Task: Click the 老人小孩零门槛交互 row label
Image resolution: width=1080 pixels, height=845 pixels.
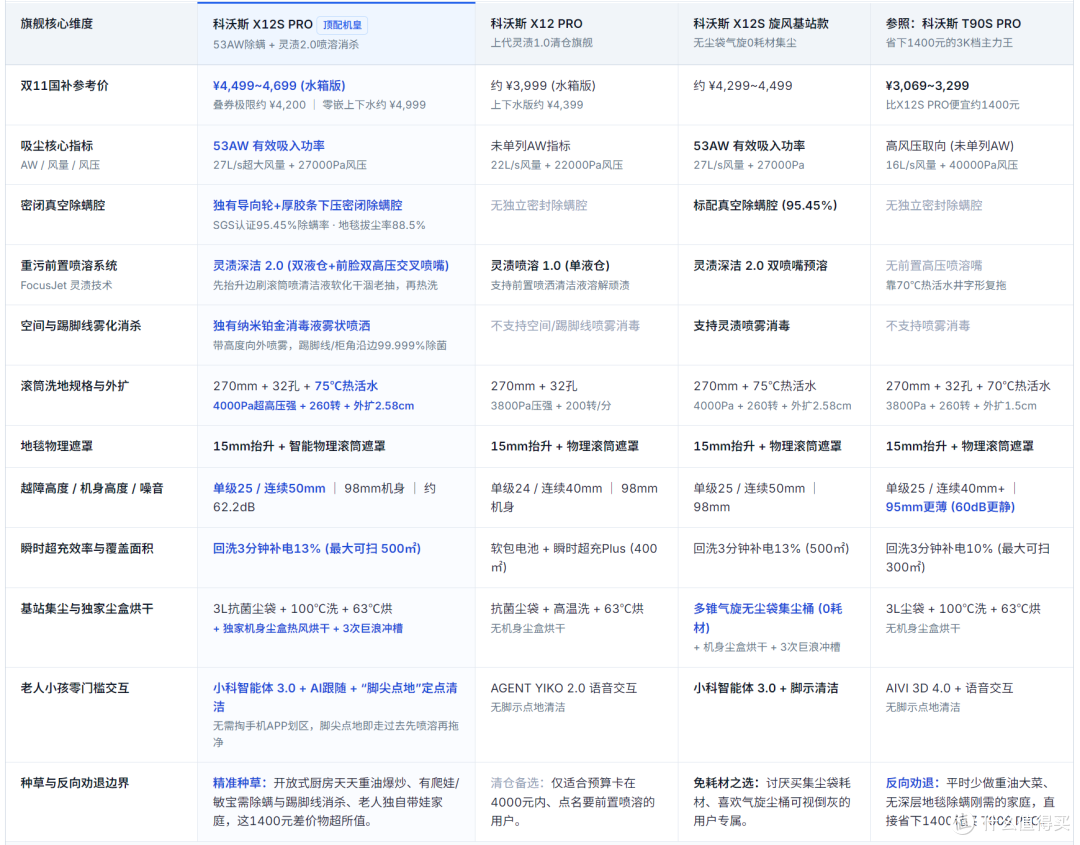Action: click(74, 687)
